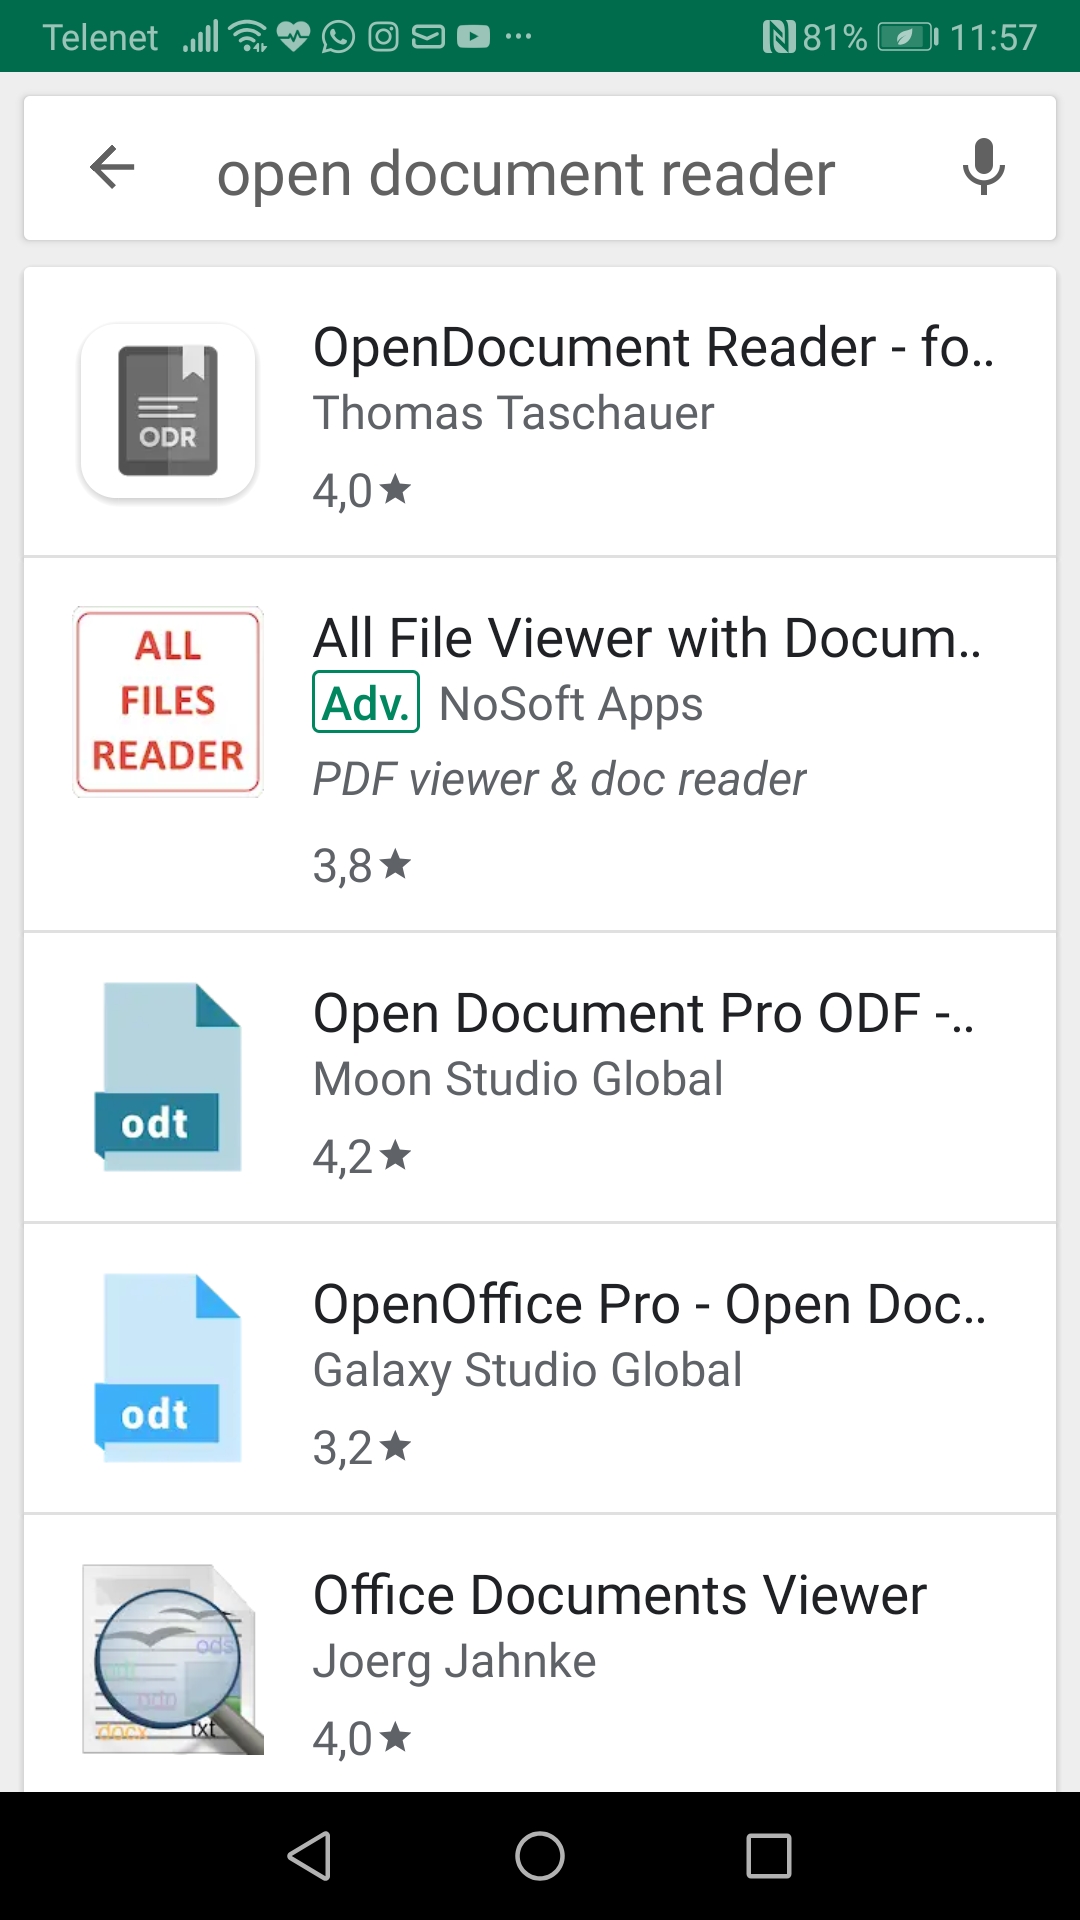Tap the back arrow in search bar
Screen dimensions: 1080x1920
pos(112,167)
